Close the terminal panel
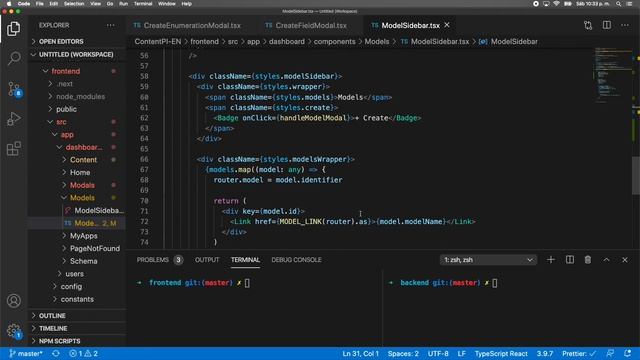 click(x=625, y=260)
